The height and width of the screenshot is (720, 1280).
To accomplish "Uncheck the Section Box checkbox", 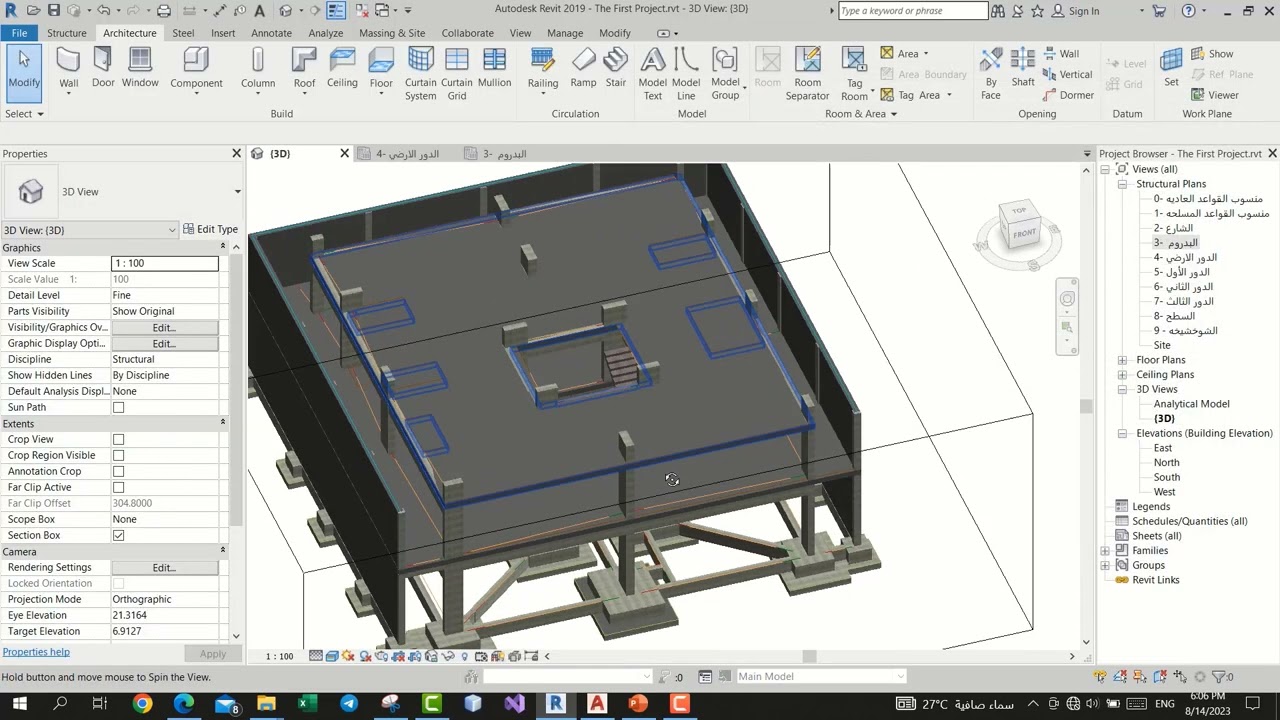I will 118,535.
